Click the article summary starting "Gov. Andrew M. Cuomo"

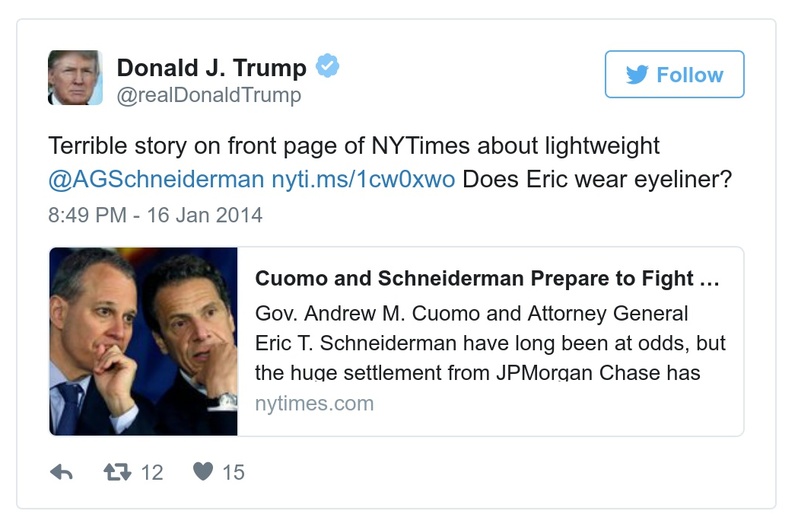[490, 343]
